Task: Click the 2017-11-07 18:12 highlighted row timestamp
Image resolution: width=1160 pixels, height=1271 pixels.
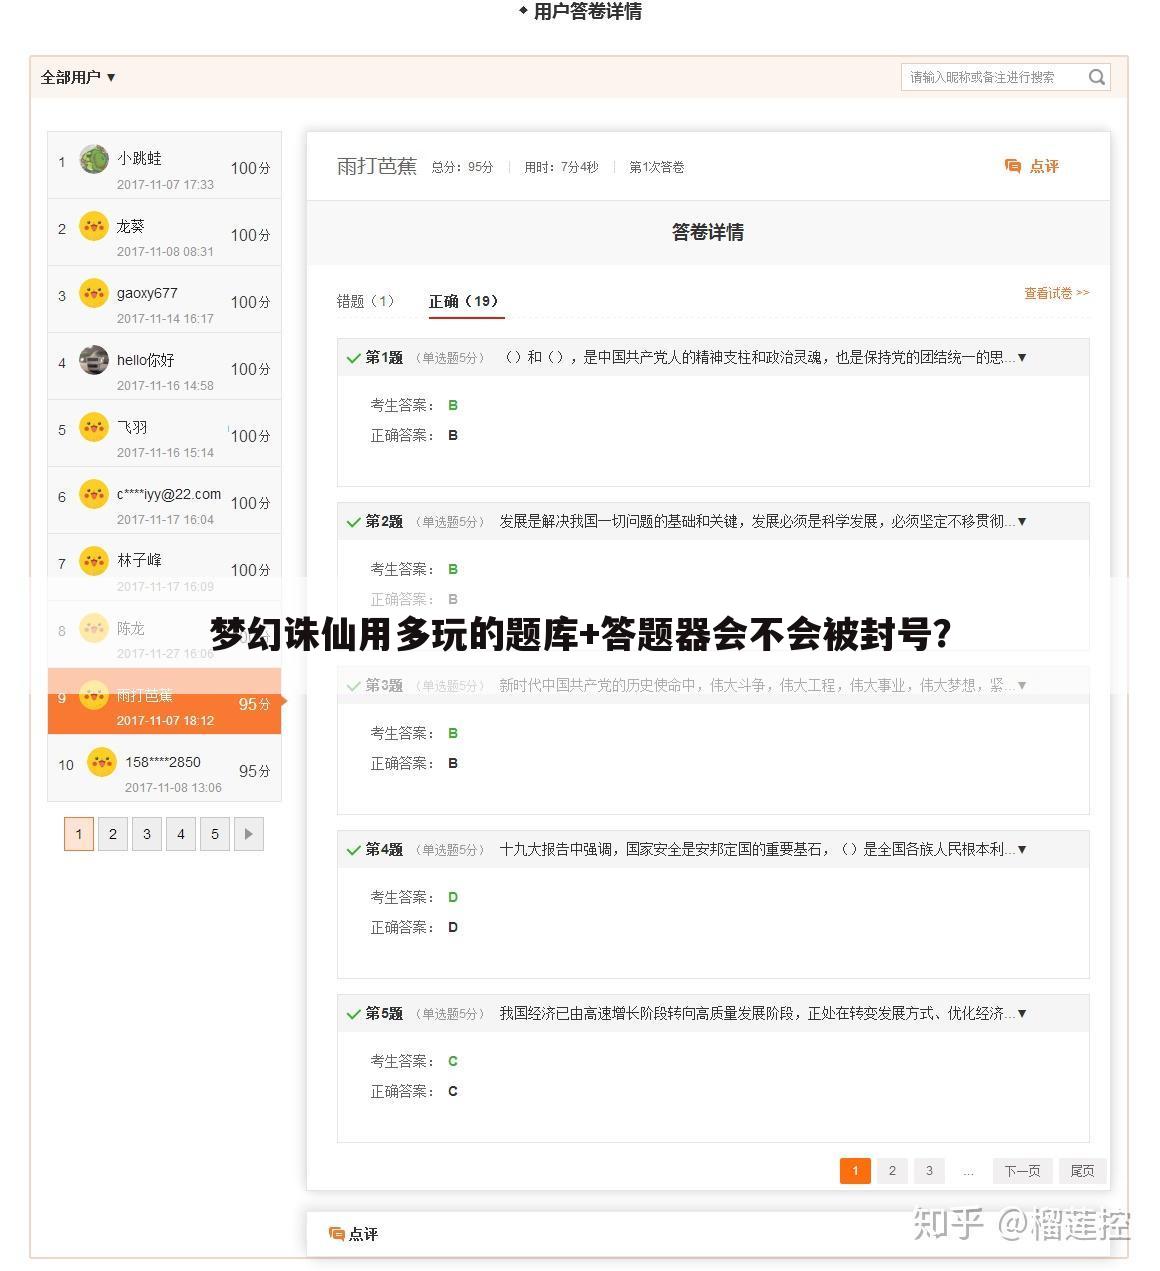Action: [x=165, y=721]
